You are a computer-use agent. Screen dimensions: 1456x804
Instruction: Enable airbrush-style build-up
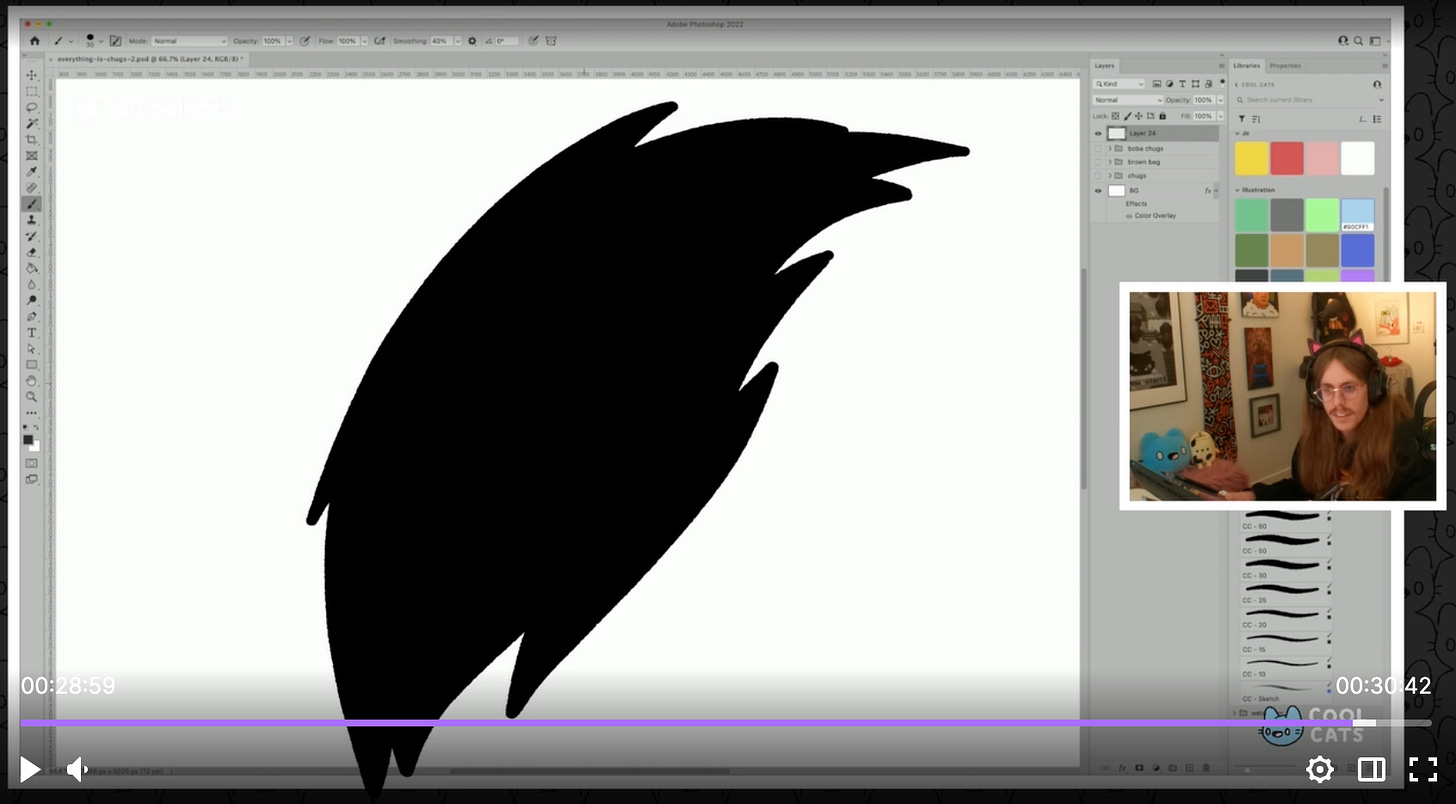coord(380,41)
